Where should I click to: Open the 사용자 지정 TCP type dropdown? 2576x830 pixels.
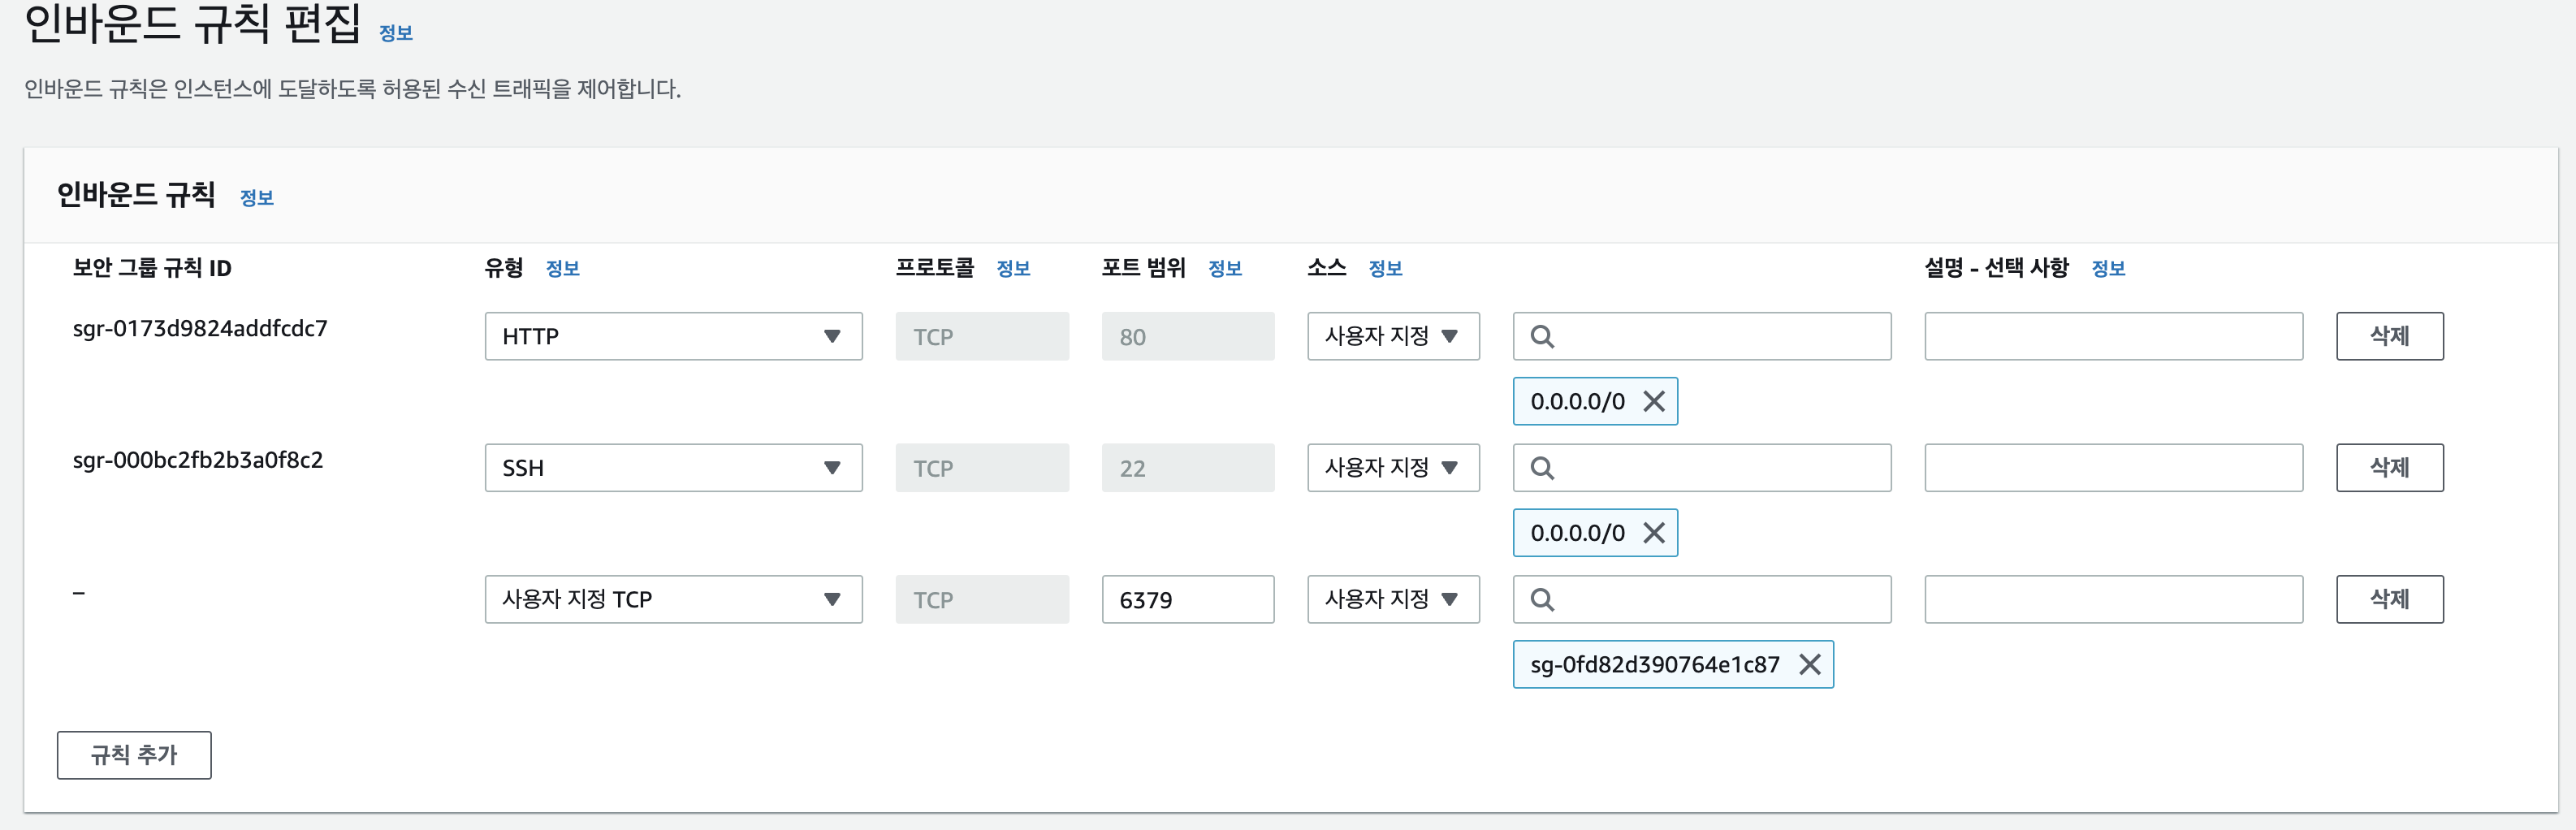[x=673, y=599]
